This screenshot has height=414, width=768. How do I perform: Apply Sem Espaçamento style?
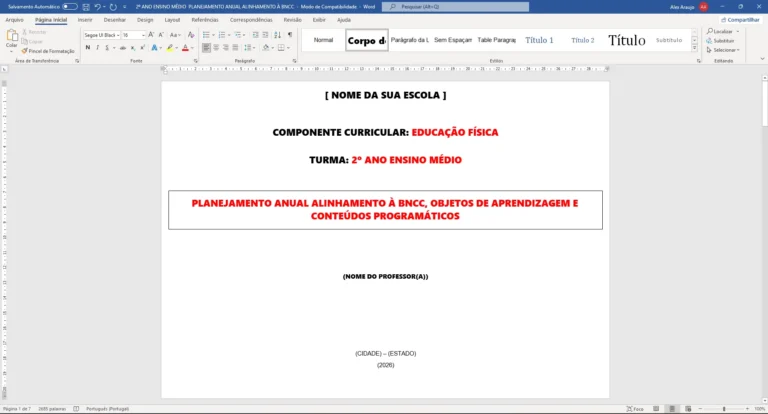(x=453, y=40)
